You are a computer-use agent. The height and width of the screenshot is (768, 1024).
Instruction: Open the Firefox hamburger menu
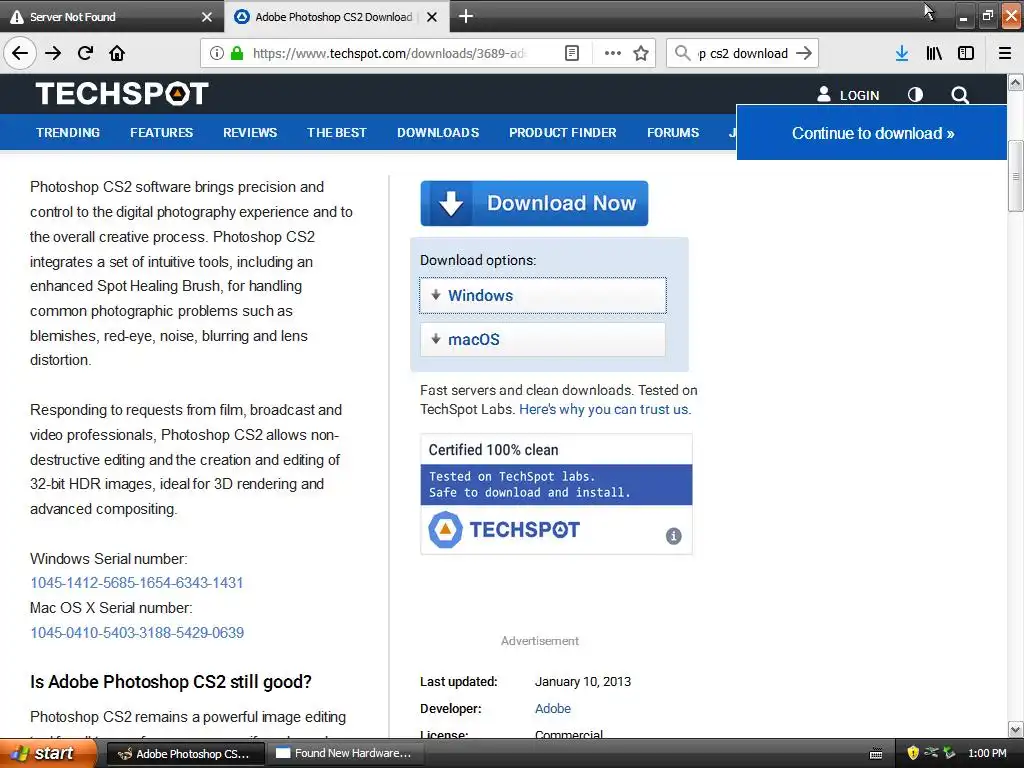pyautogui.click(x=1005, y=54)
